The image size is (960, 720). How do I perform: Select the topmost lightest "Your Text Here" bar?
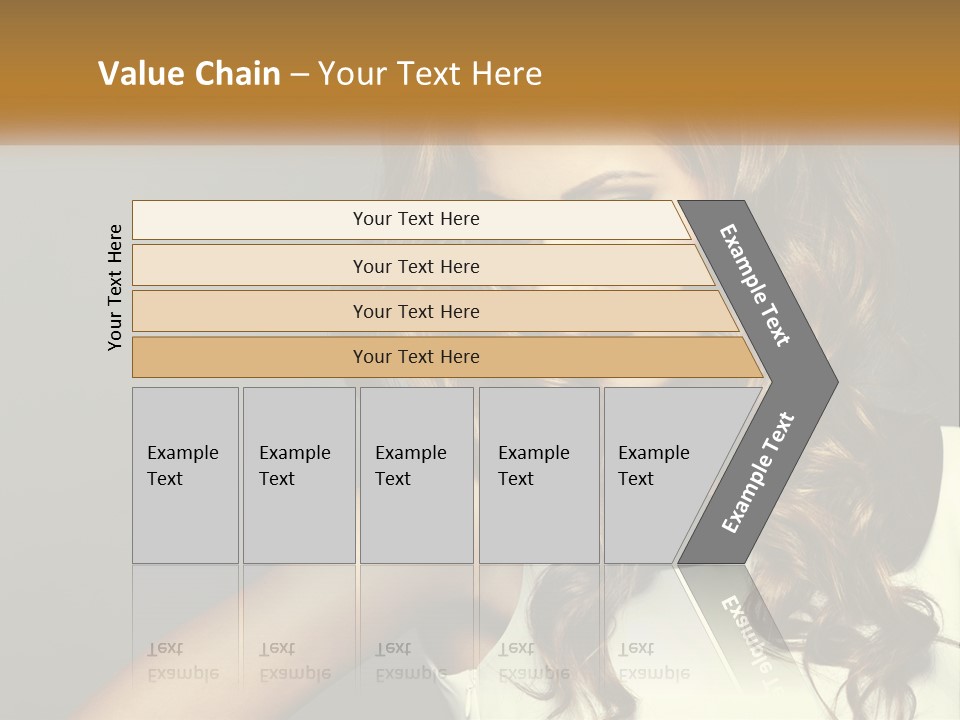point(415,220)
